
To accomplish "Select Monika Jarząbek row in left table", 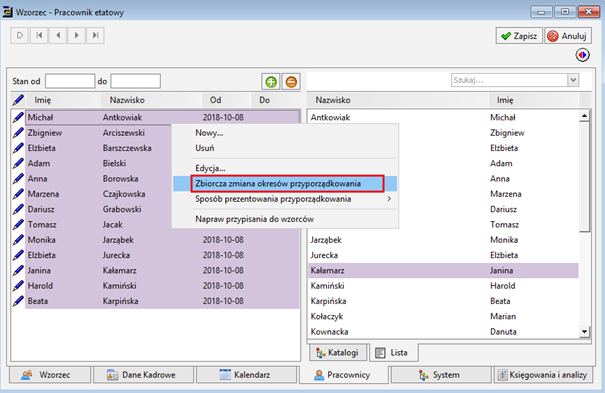I will [x=162, y=240].
